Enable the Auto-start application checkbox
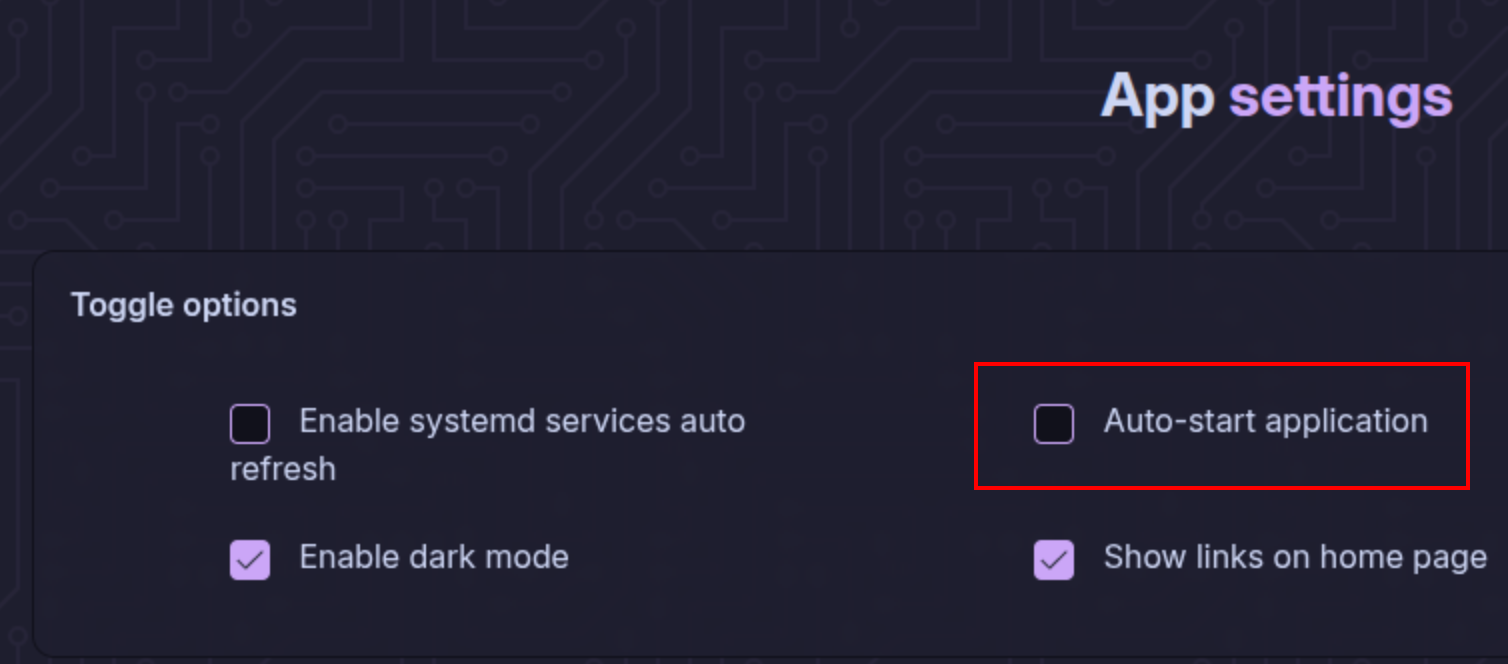The height and width of the screenshot is (664, 1508). 1053,424
